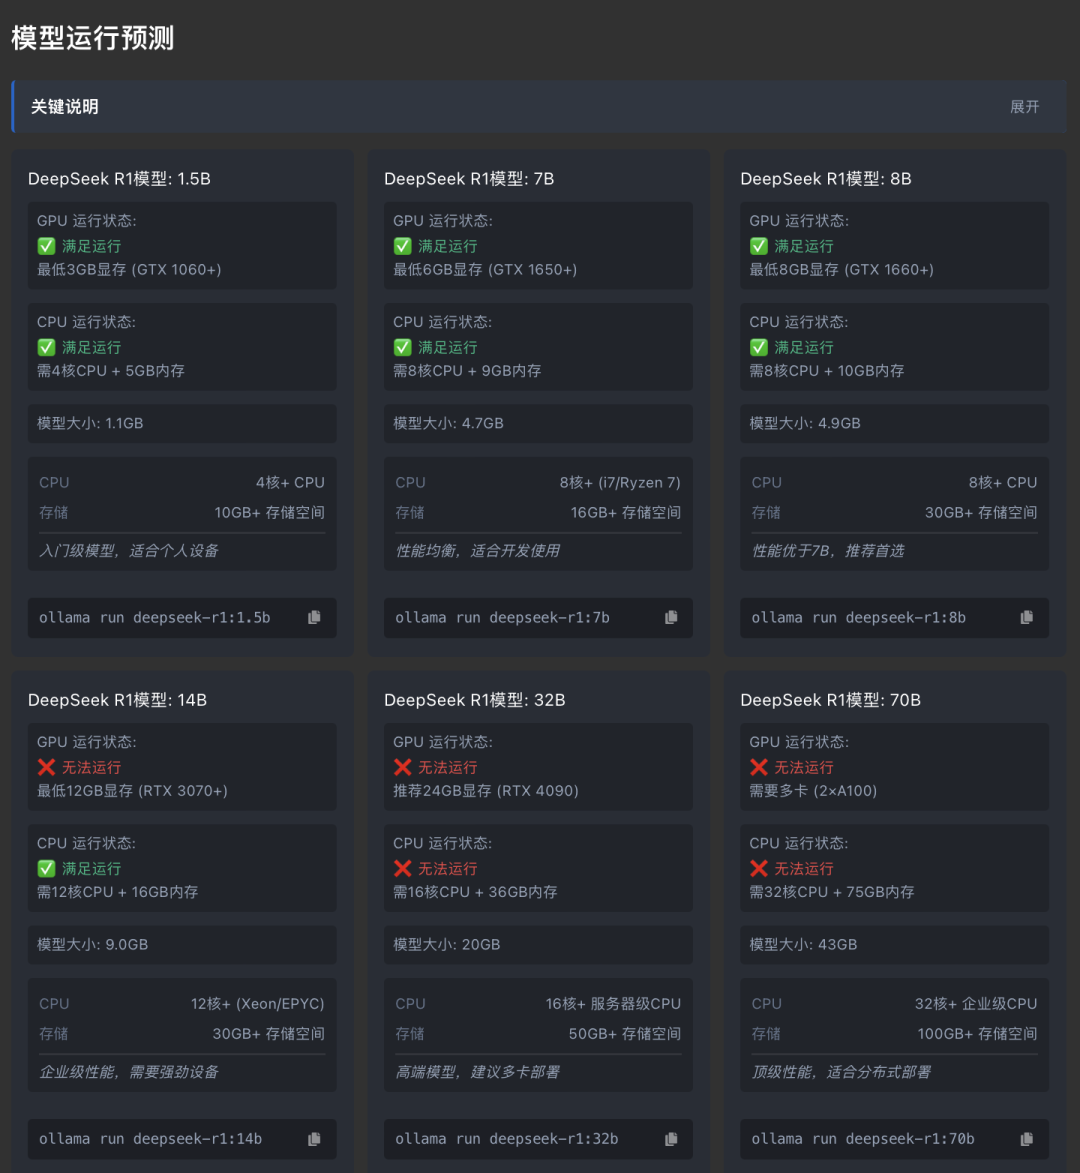Click '最低3GB显存 (GTX 1060+)' requirement
This screenshot has height=1173, width=1080.
coord(129,269)
